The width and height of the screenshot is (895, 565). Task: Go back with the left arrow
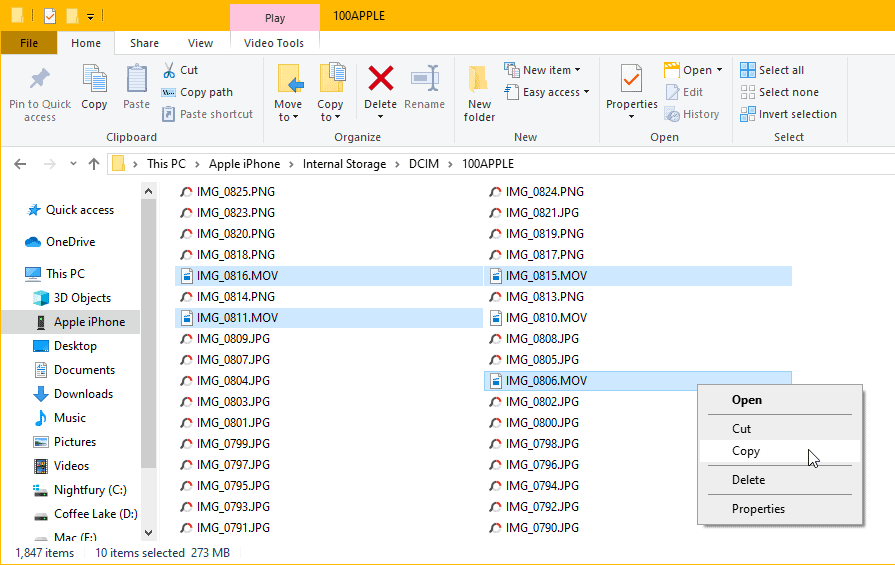[21, 164]
